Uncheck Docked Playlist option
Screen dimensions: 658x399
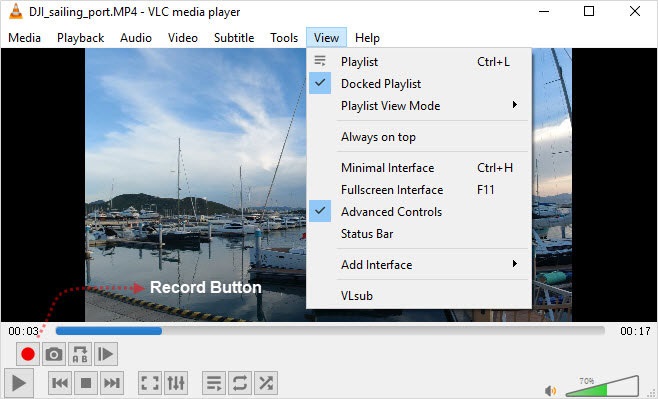click(419, 83)
